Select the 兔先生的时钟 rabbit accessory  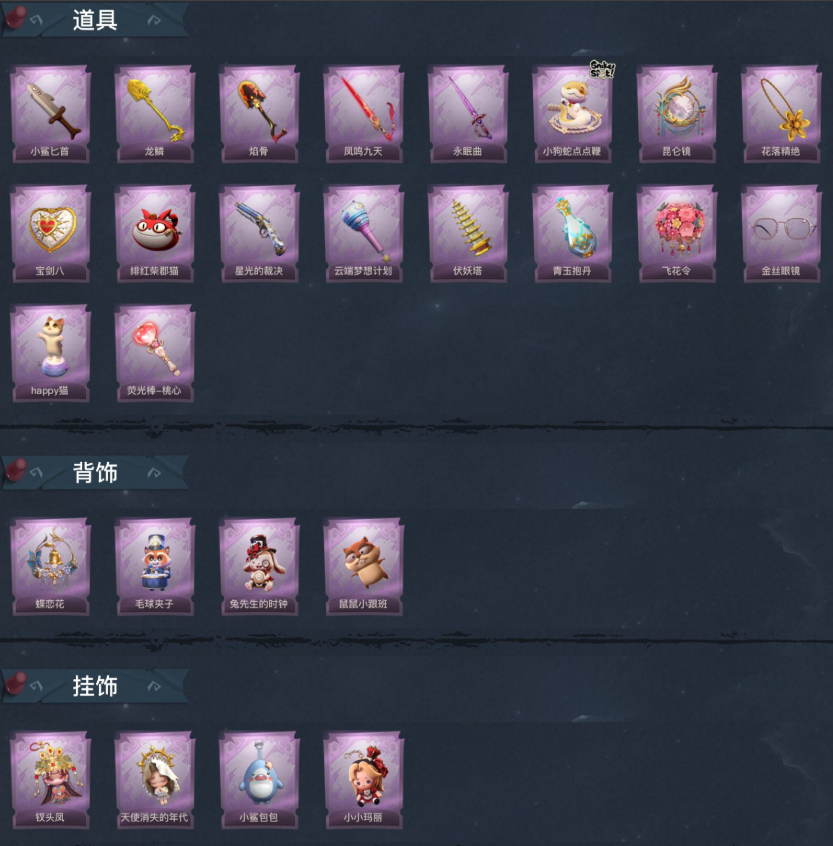pos(259,567)
